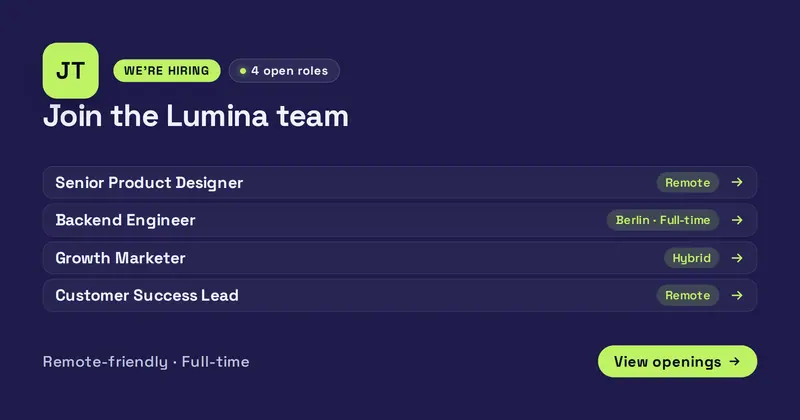This screenshot has width=800, height=420.
Task: Click the Remote tag on Senior Product Designer
Action: (x=687, y=182)
